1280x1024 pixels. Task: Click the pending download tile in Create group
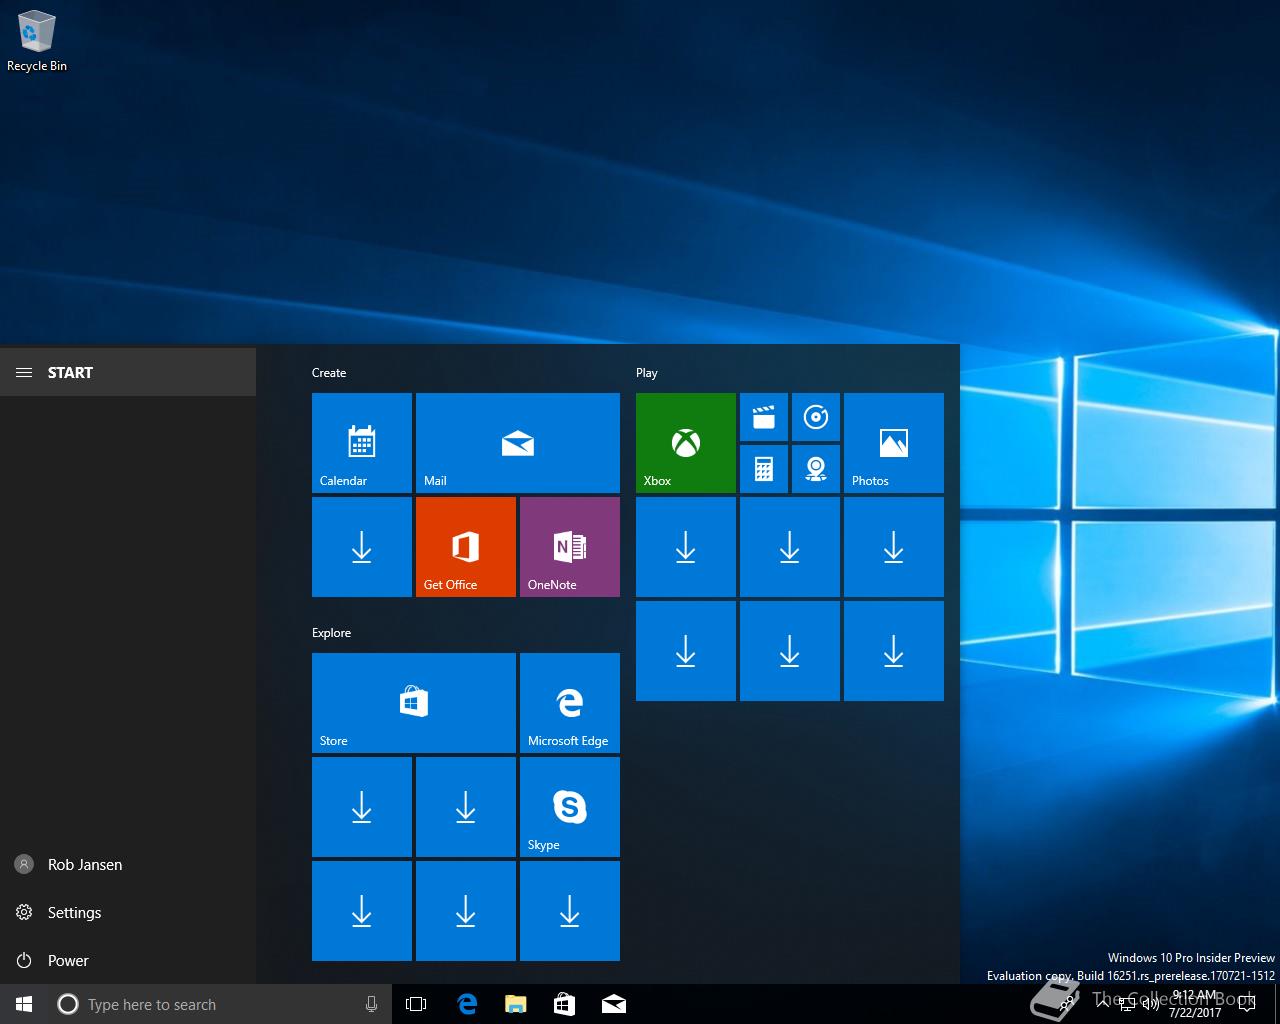362,547
